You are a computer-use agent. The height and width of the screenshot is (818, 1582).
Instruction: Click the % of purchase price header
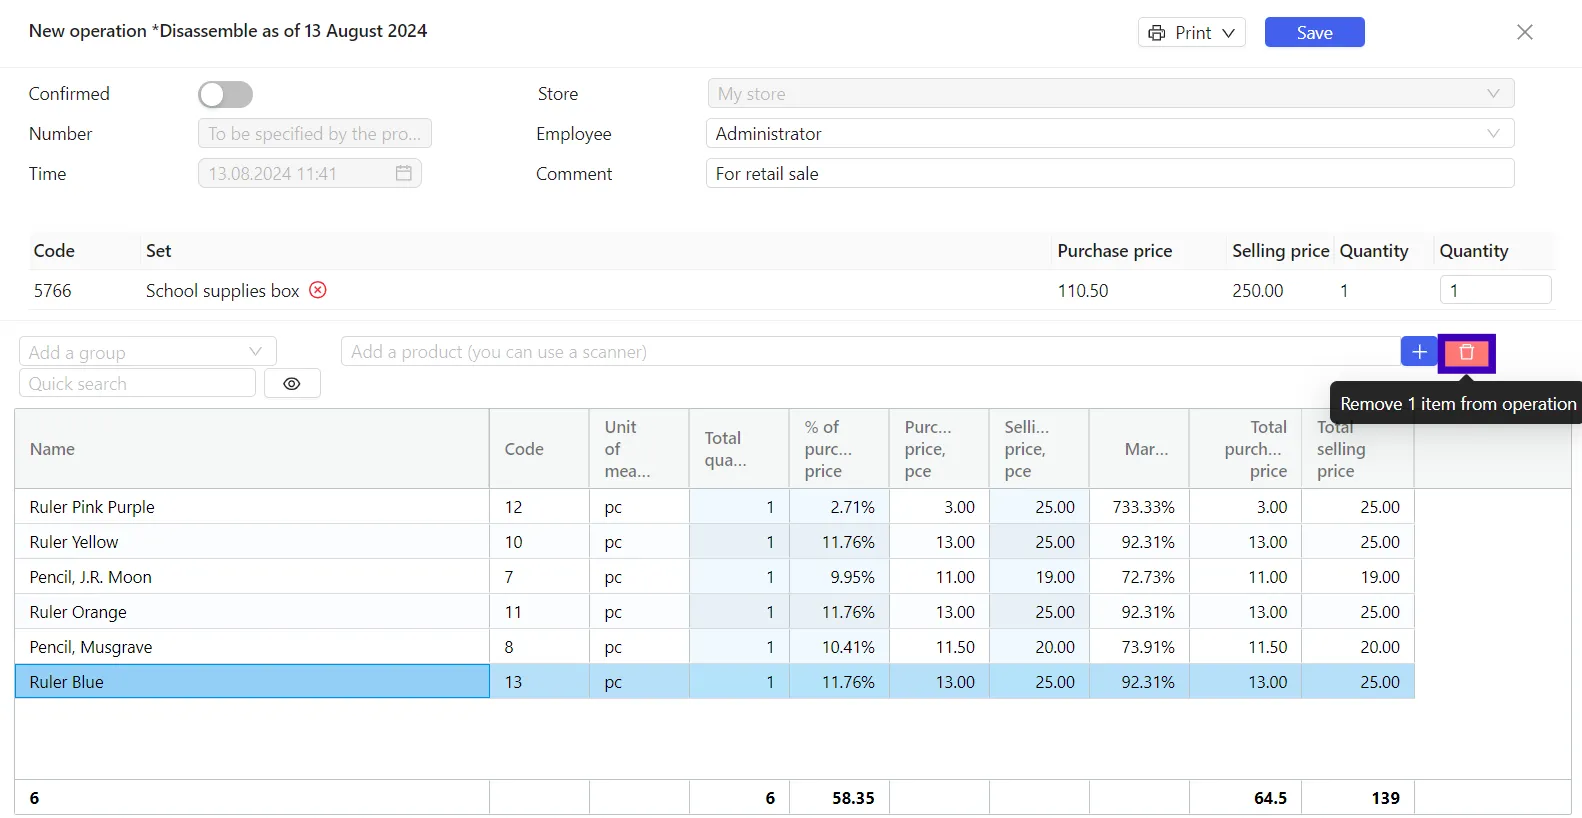click(839, 449)
